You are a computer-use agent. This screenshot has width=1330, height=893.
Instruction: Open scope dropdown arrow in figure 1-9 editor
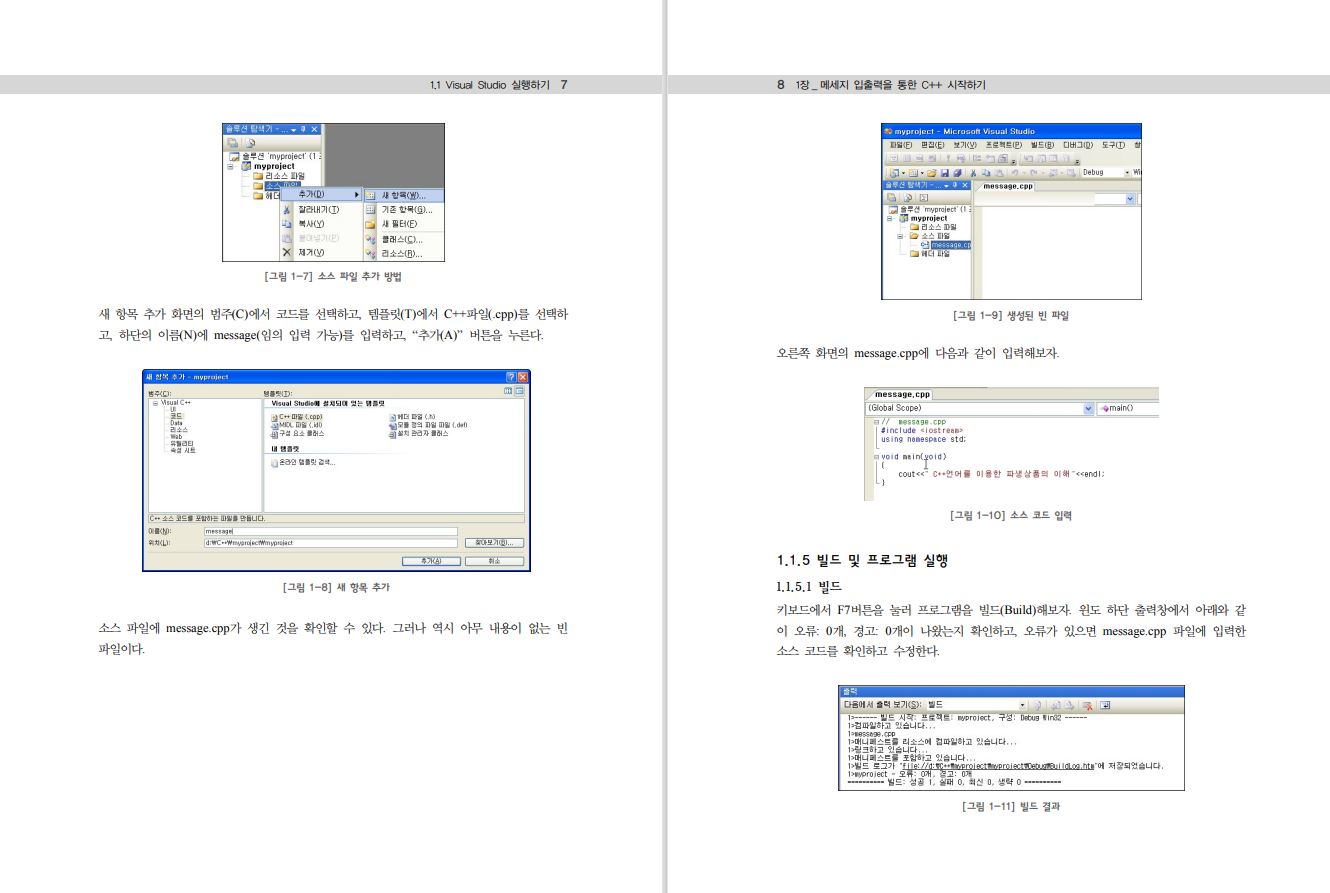coord(1130,200)
